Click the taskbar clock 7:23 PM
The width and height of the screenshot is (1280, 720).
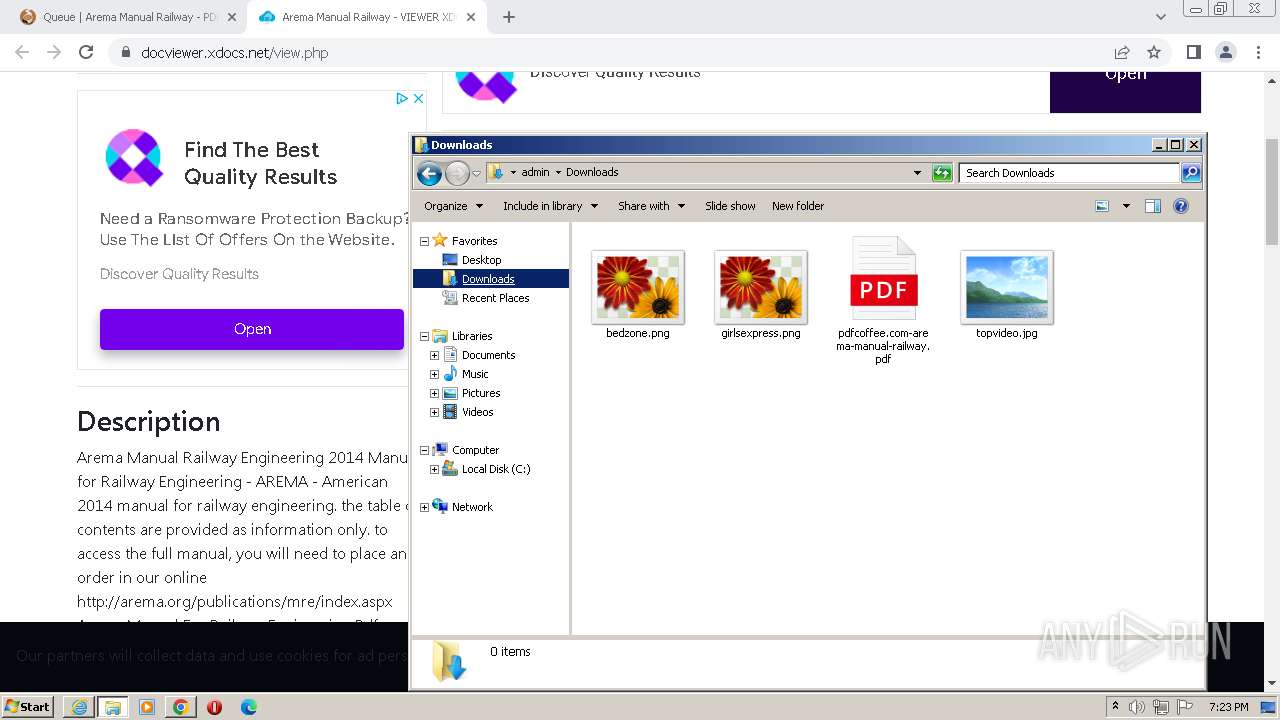pos(1228,707)
